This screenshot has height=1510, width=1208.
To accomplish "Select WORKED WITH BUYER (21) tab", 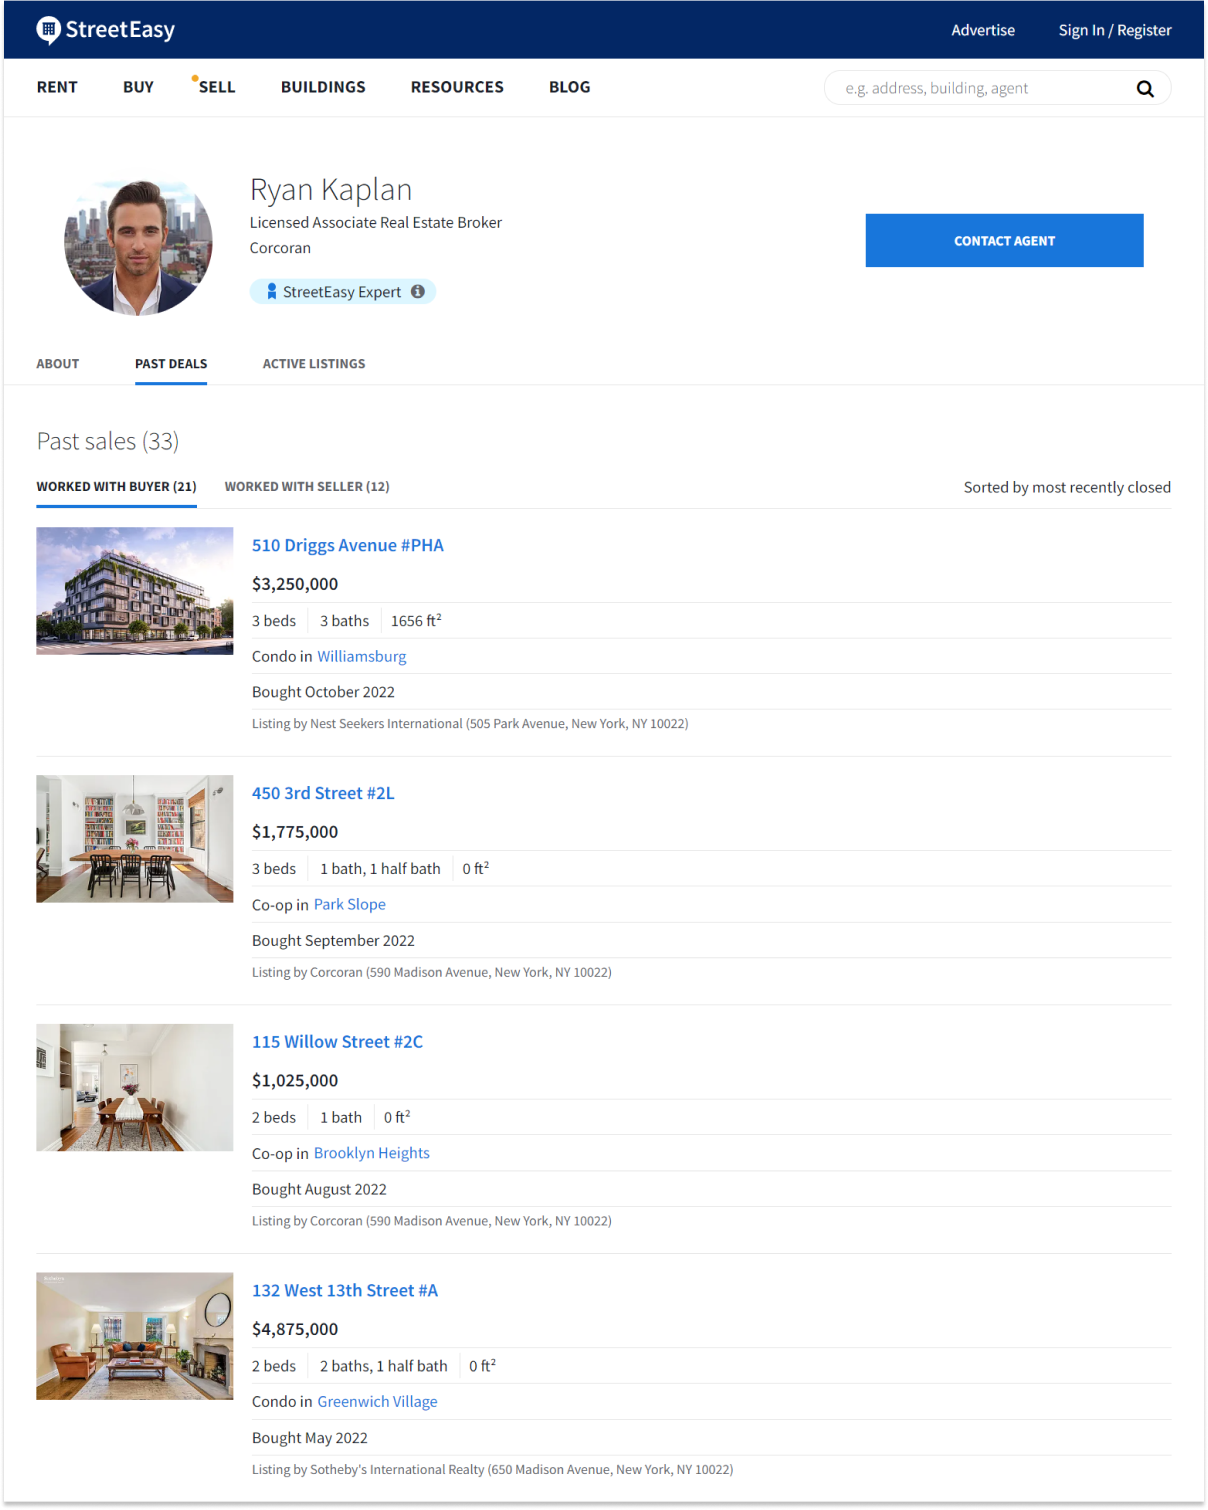I will (116, 487).
